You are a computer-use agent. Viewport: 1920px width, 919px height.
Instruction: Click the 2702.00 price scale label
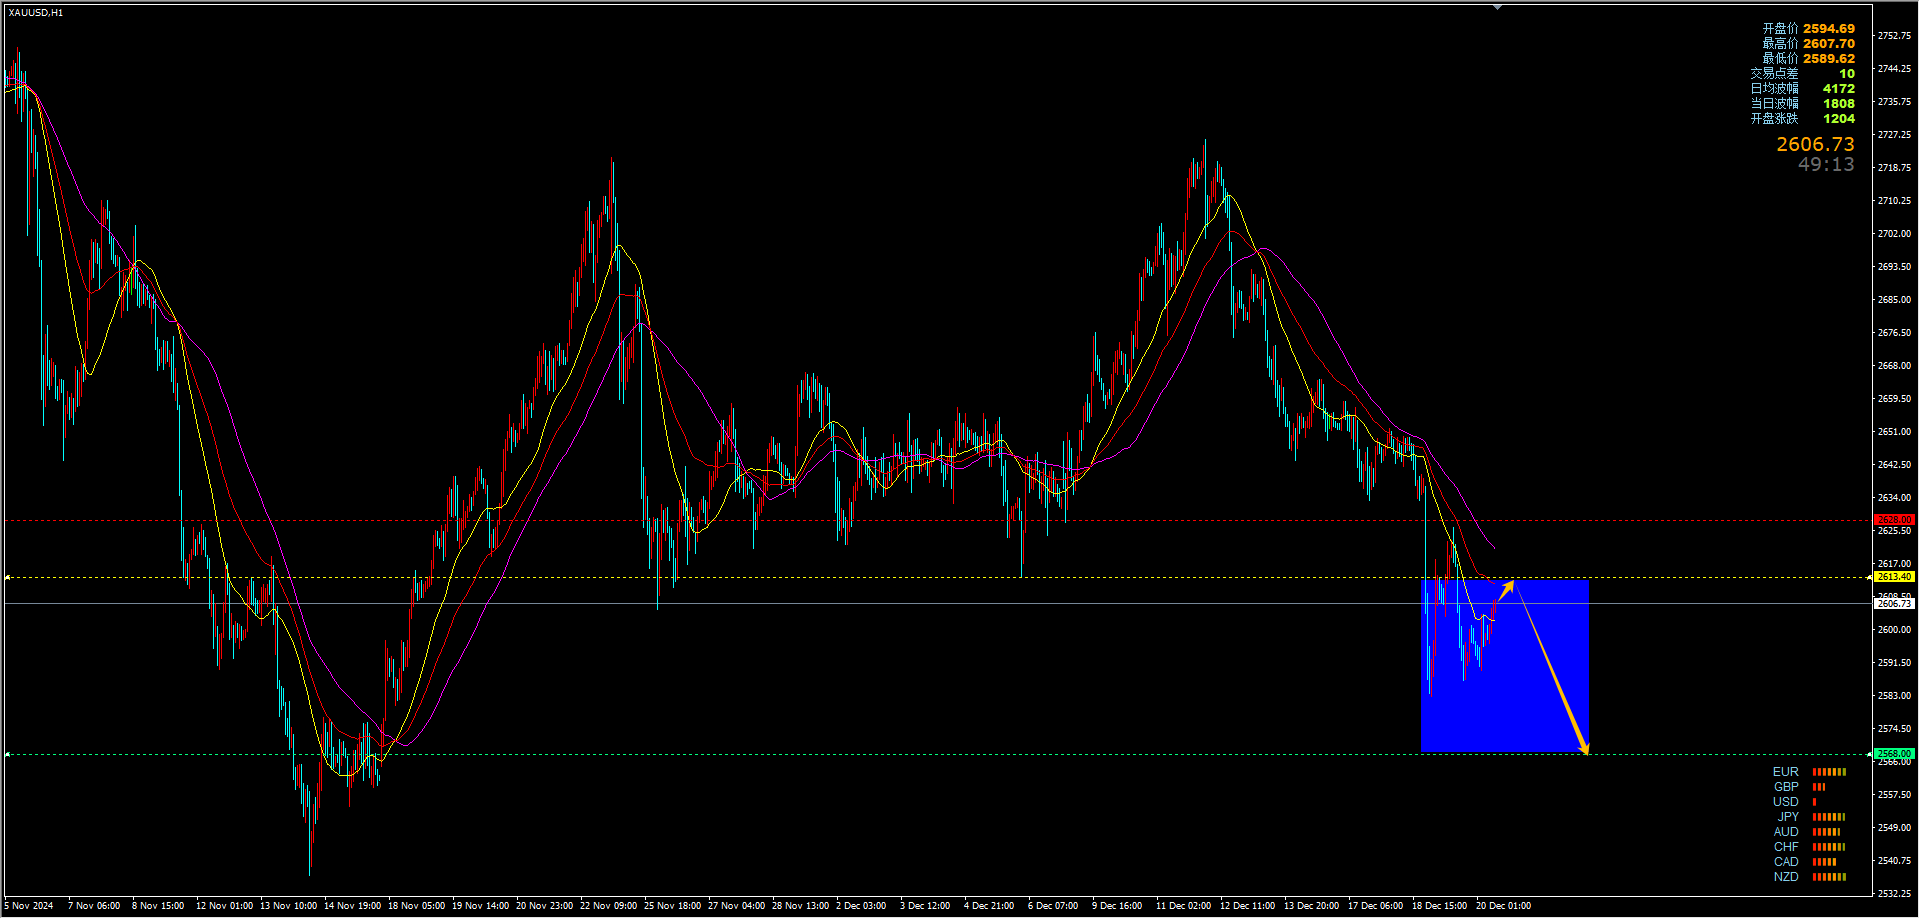point(1894,234)
